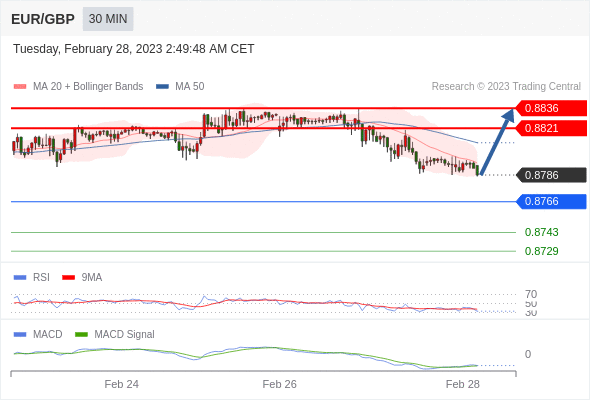Click the 'MA 20 + Bollinger Bands' legend label
The width and height of the screenshot is (590, 400).
pyautogui.click(x=88, y=87)
